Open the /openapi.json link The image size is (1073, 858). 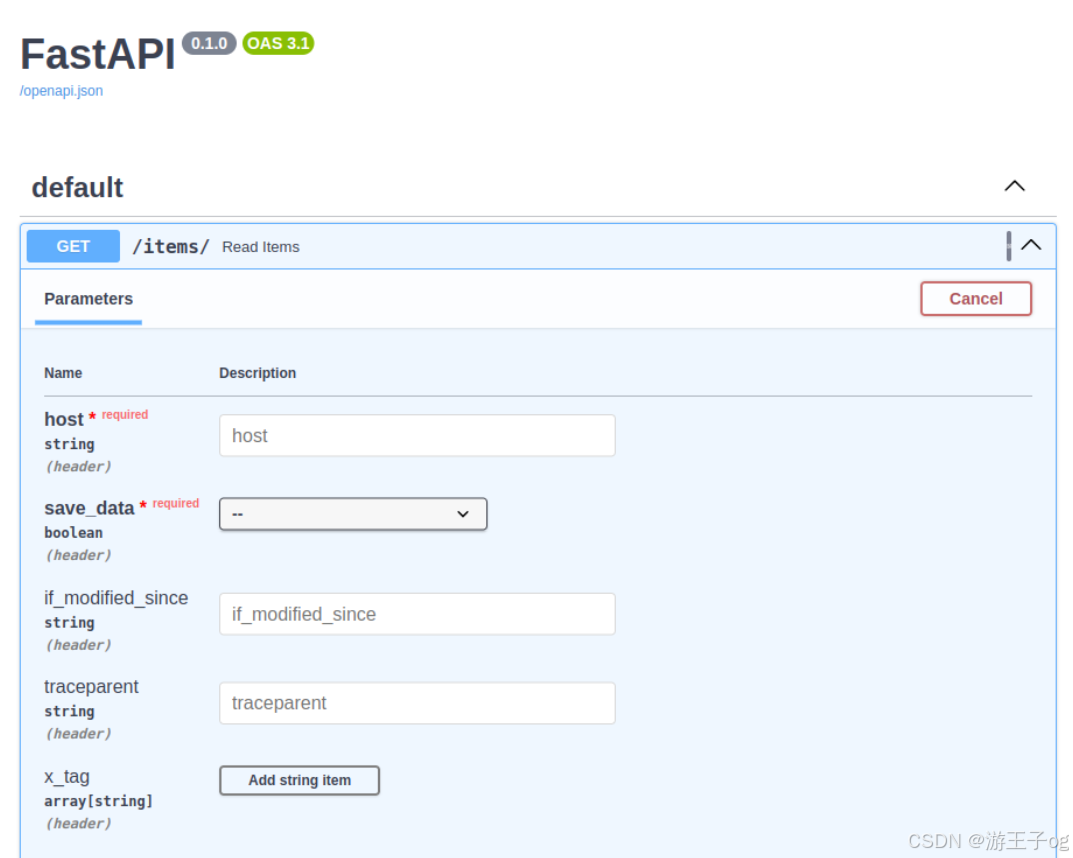61,91
